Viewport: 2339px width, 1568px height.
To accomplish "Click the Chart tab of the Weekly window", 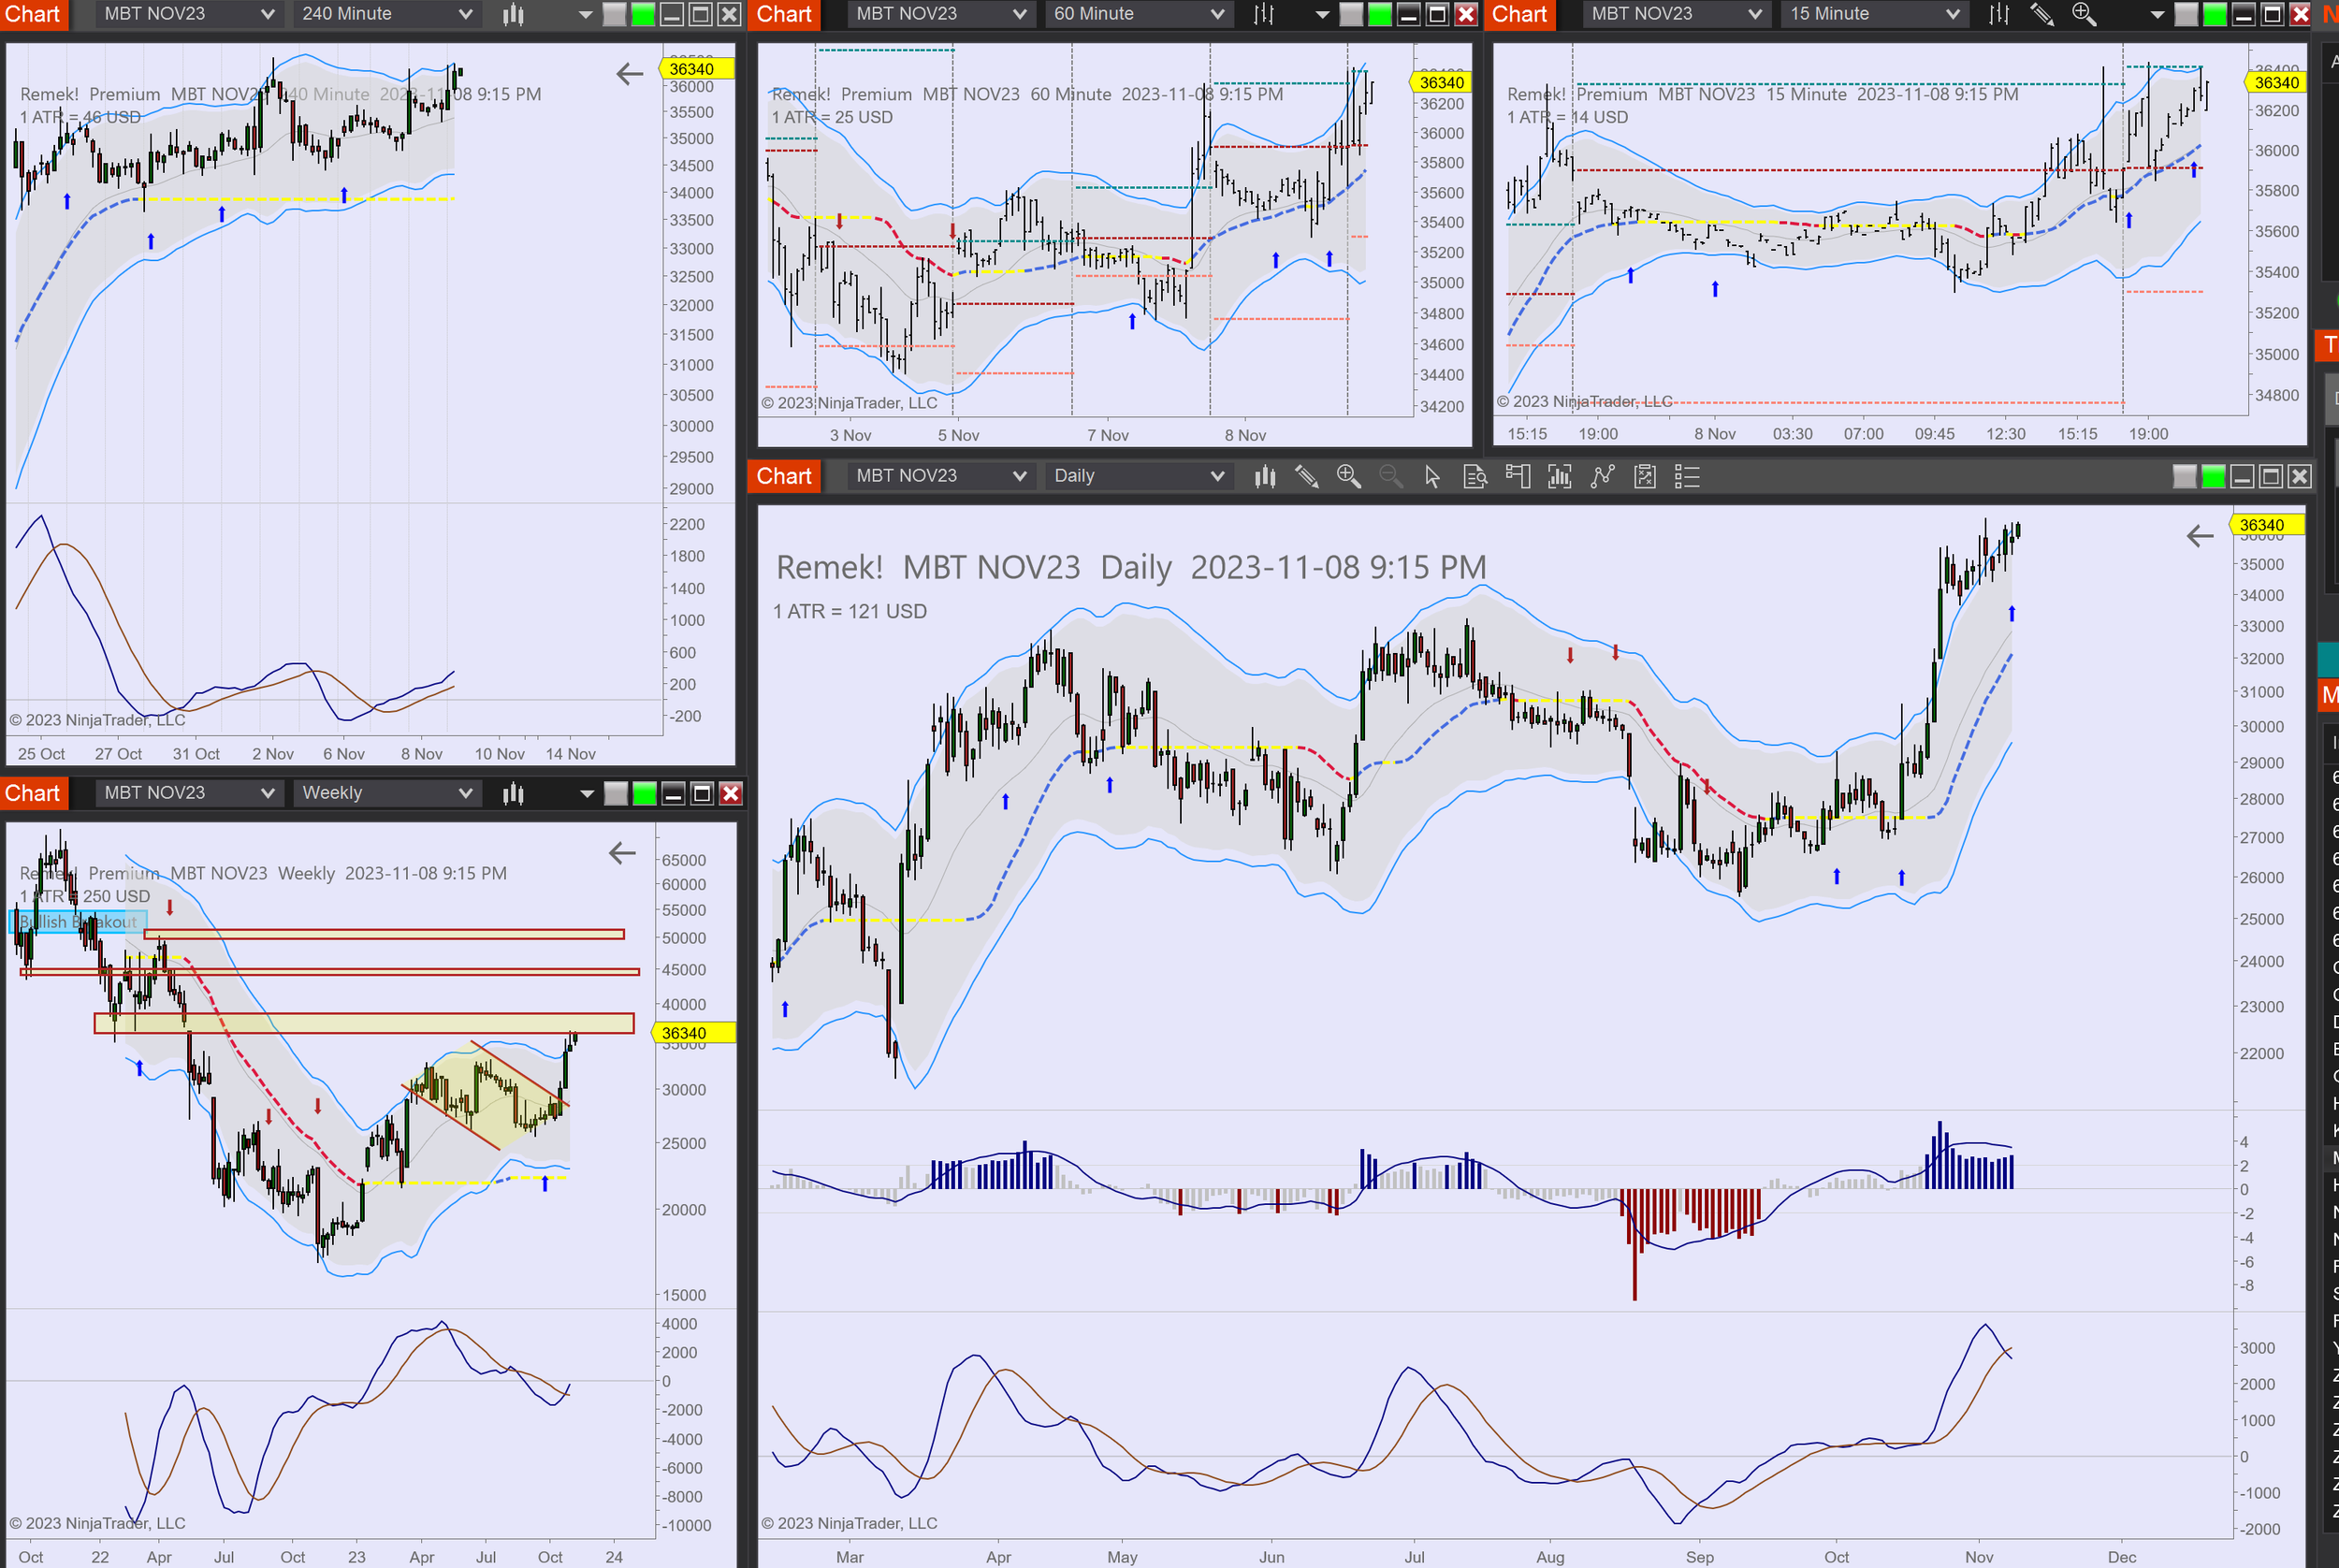I will click(x=33, y=794).
